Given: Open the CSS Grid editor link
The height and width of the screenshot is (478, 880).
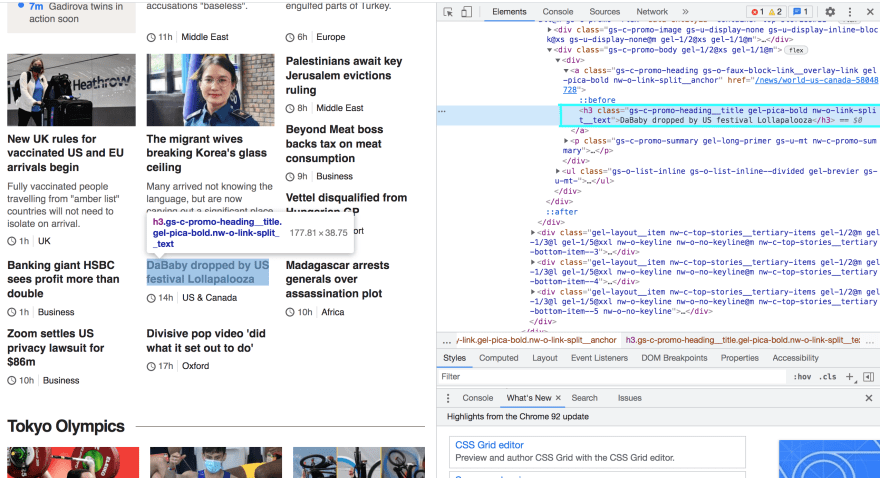Looking at the screenshot, I should pos(489,445).
